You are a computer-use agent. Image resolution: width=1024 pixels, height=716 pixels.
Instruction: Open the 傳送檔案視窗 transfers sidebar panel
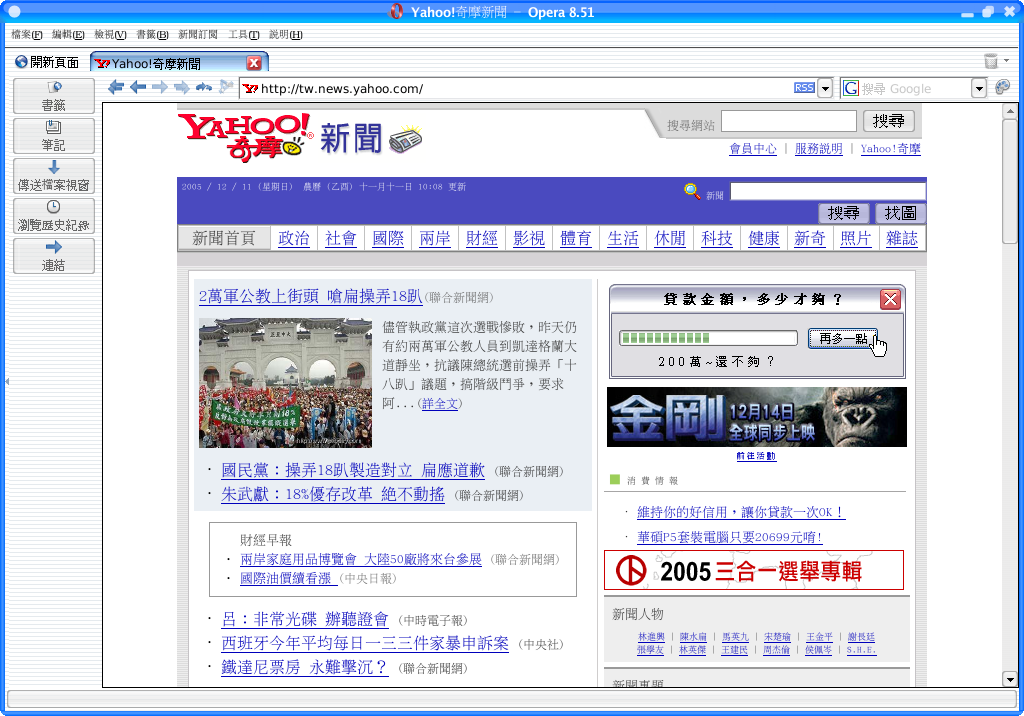[54, 176]
